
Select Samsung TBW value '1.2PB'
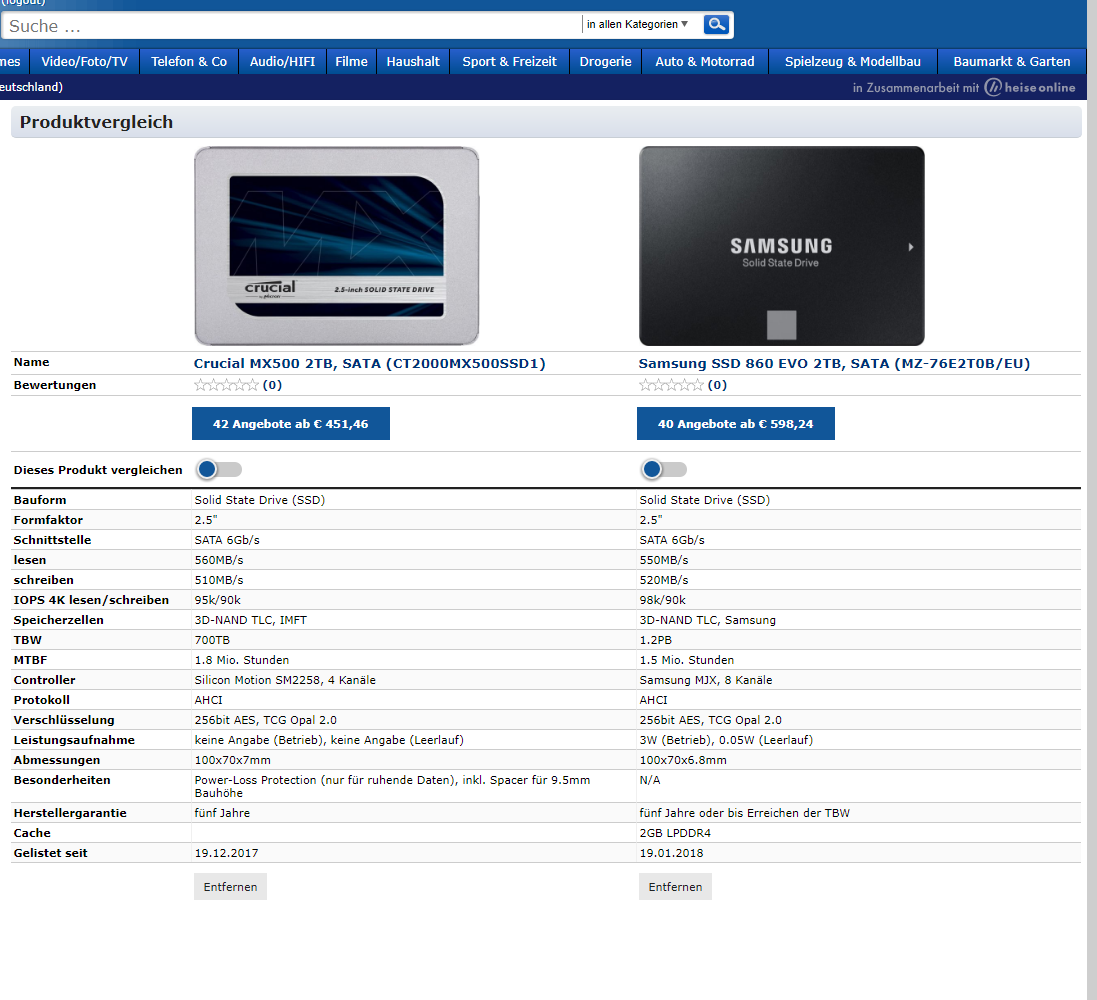pos(656,640)
